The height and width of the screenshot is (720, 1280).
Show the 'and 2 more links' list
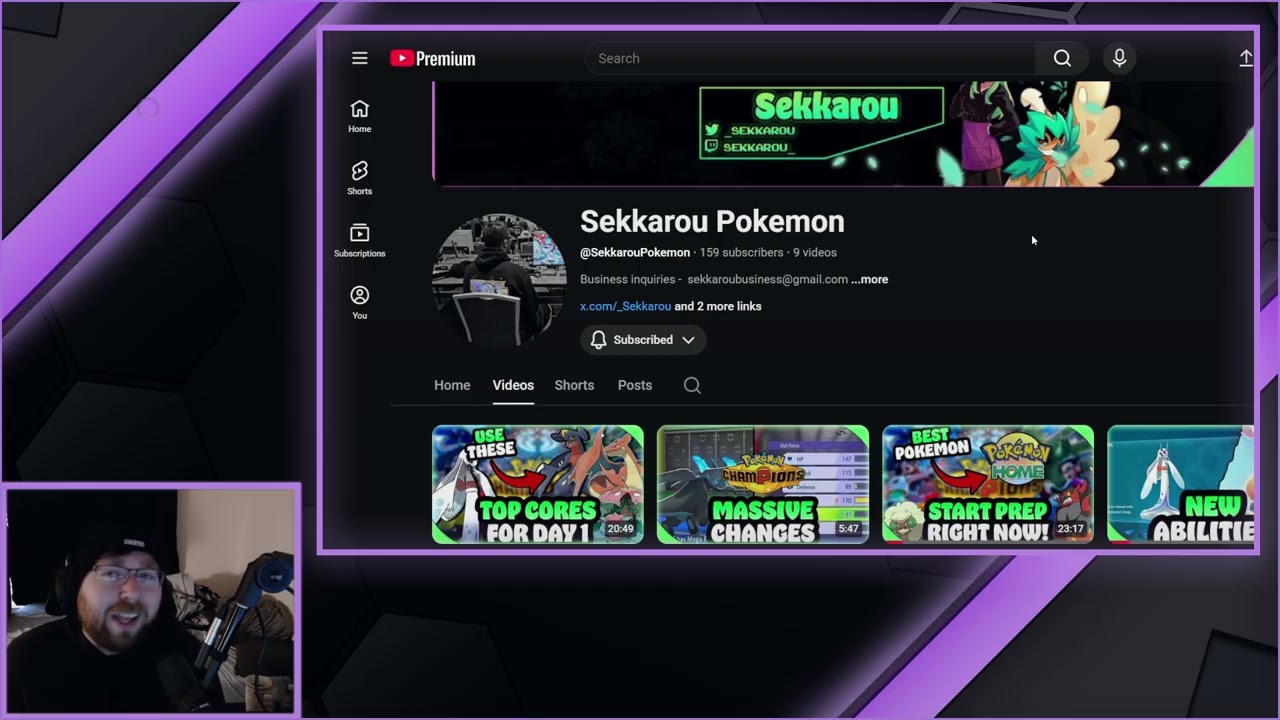coord(718,306)
